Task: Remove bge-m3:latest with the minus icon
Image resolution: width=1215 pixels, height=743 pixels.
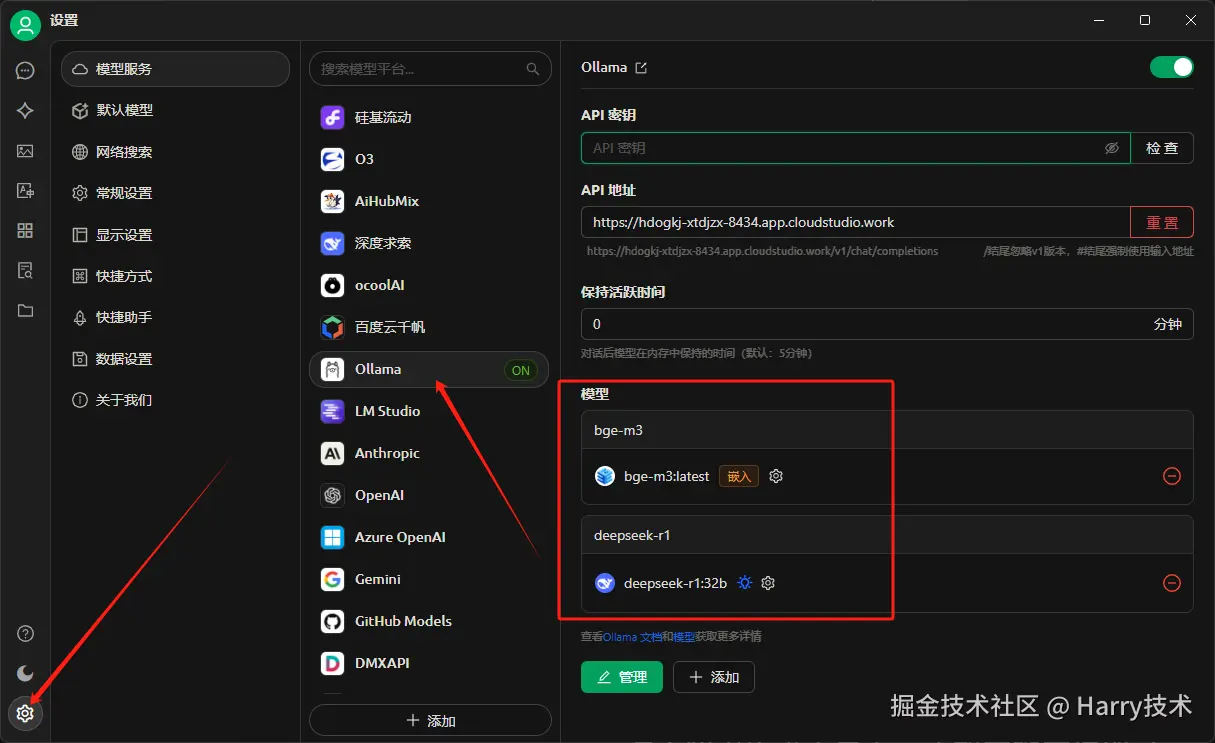Action: click(1172, 476)
